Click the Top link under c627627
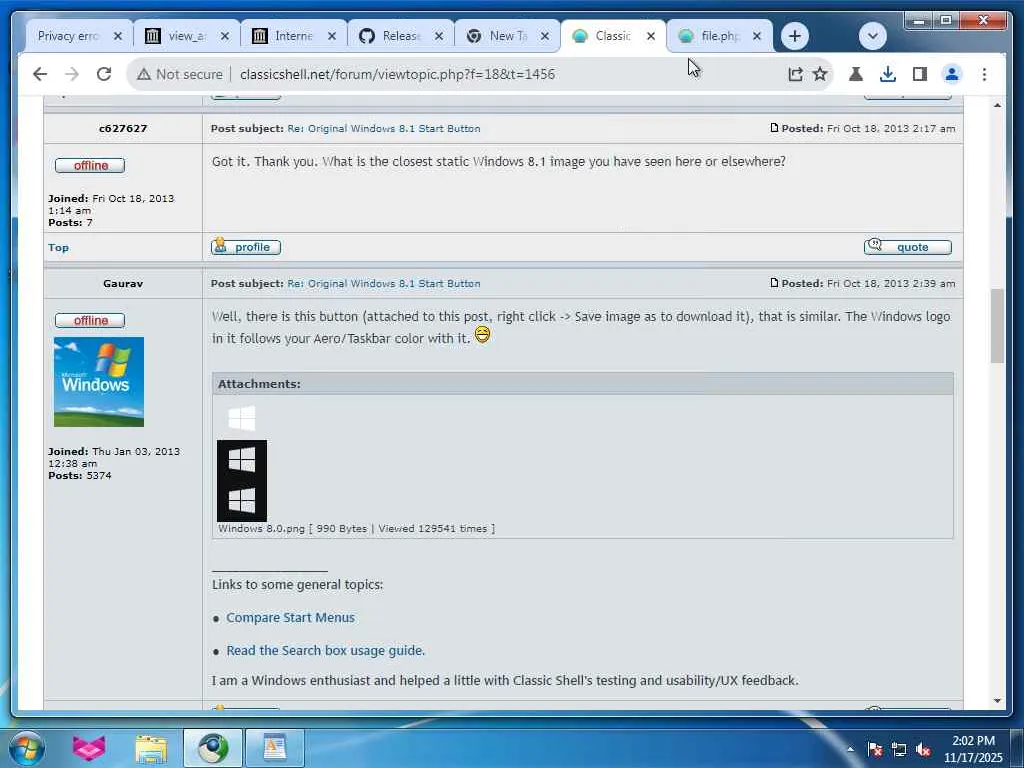Viewport: 1024px width, 768px height. pyautogui.click(x=58, y=248)
